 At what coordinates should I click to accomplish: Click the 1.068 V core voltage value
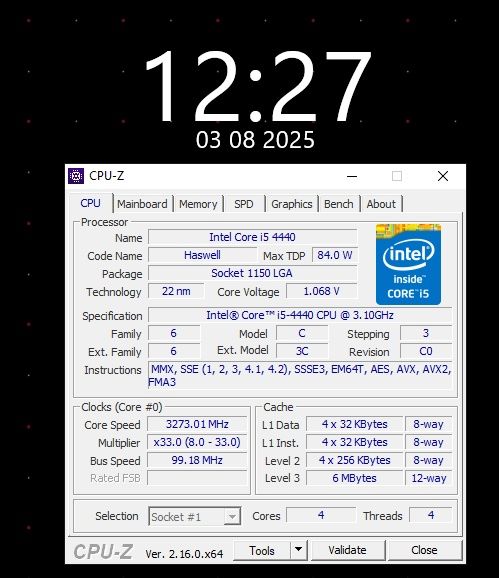tap(321, 291)
